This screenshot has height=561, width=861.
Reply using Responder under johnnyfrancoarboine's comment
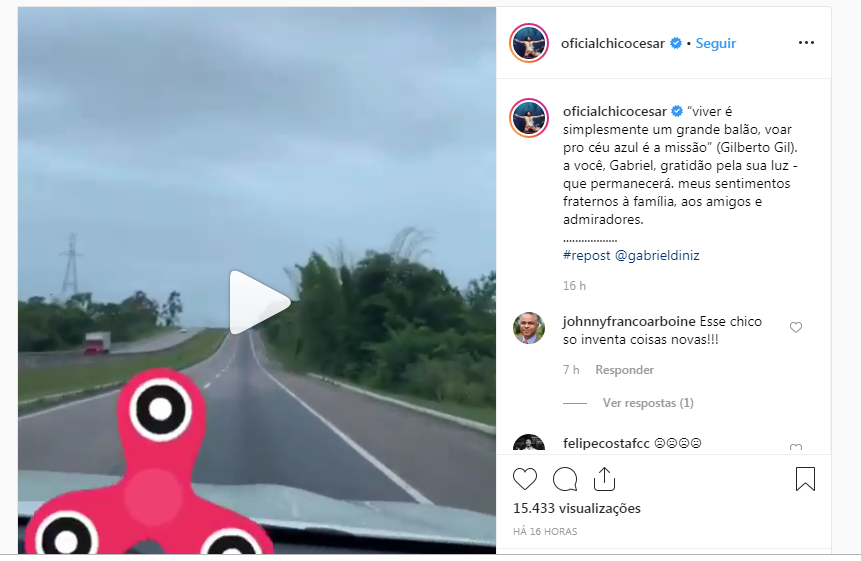tap(624, 370)
